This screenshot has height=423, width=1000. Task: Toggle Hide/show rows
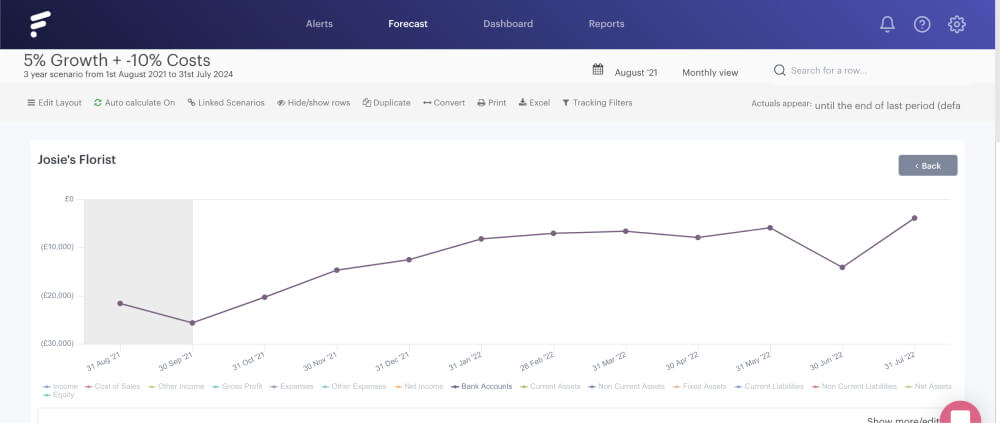click(313, 103)
